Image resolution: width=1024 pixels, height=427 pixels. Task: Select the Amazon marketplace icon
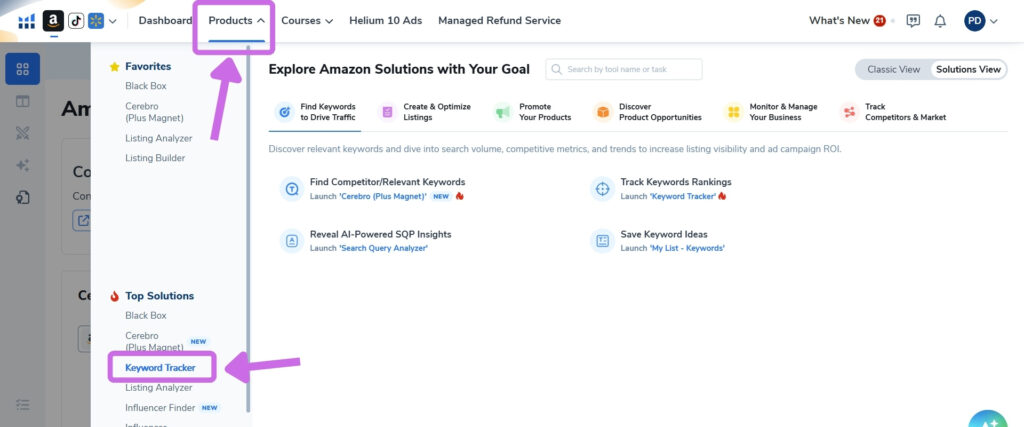click(54, 21)
